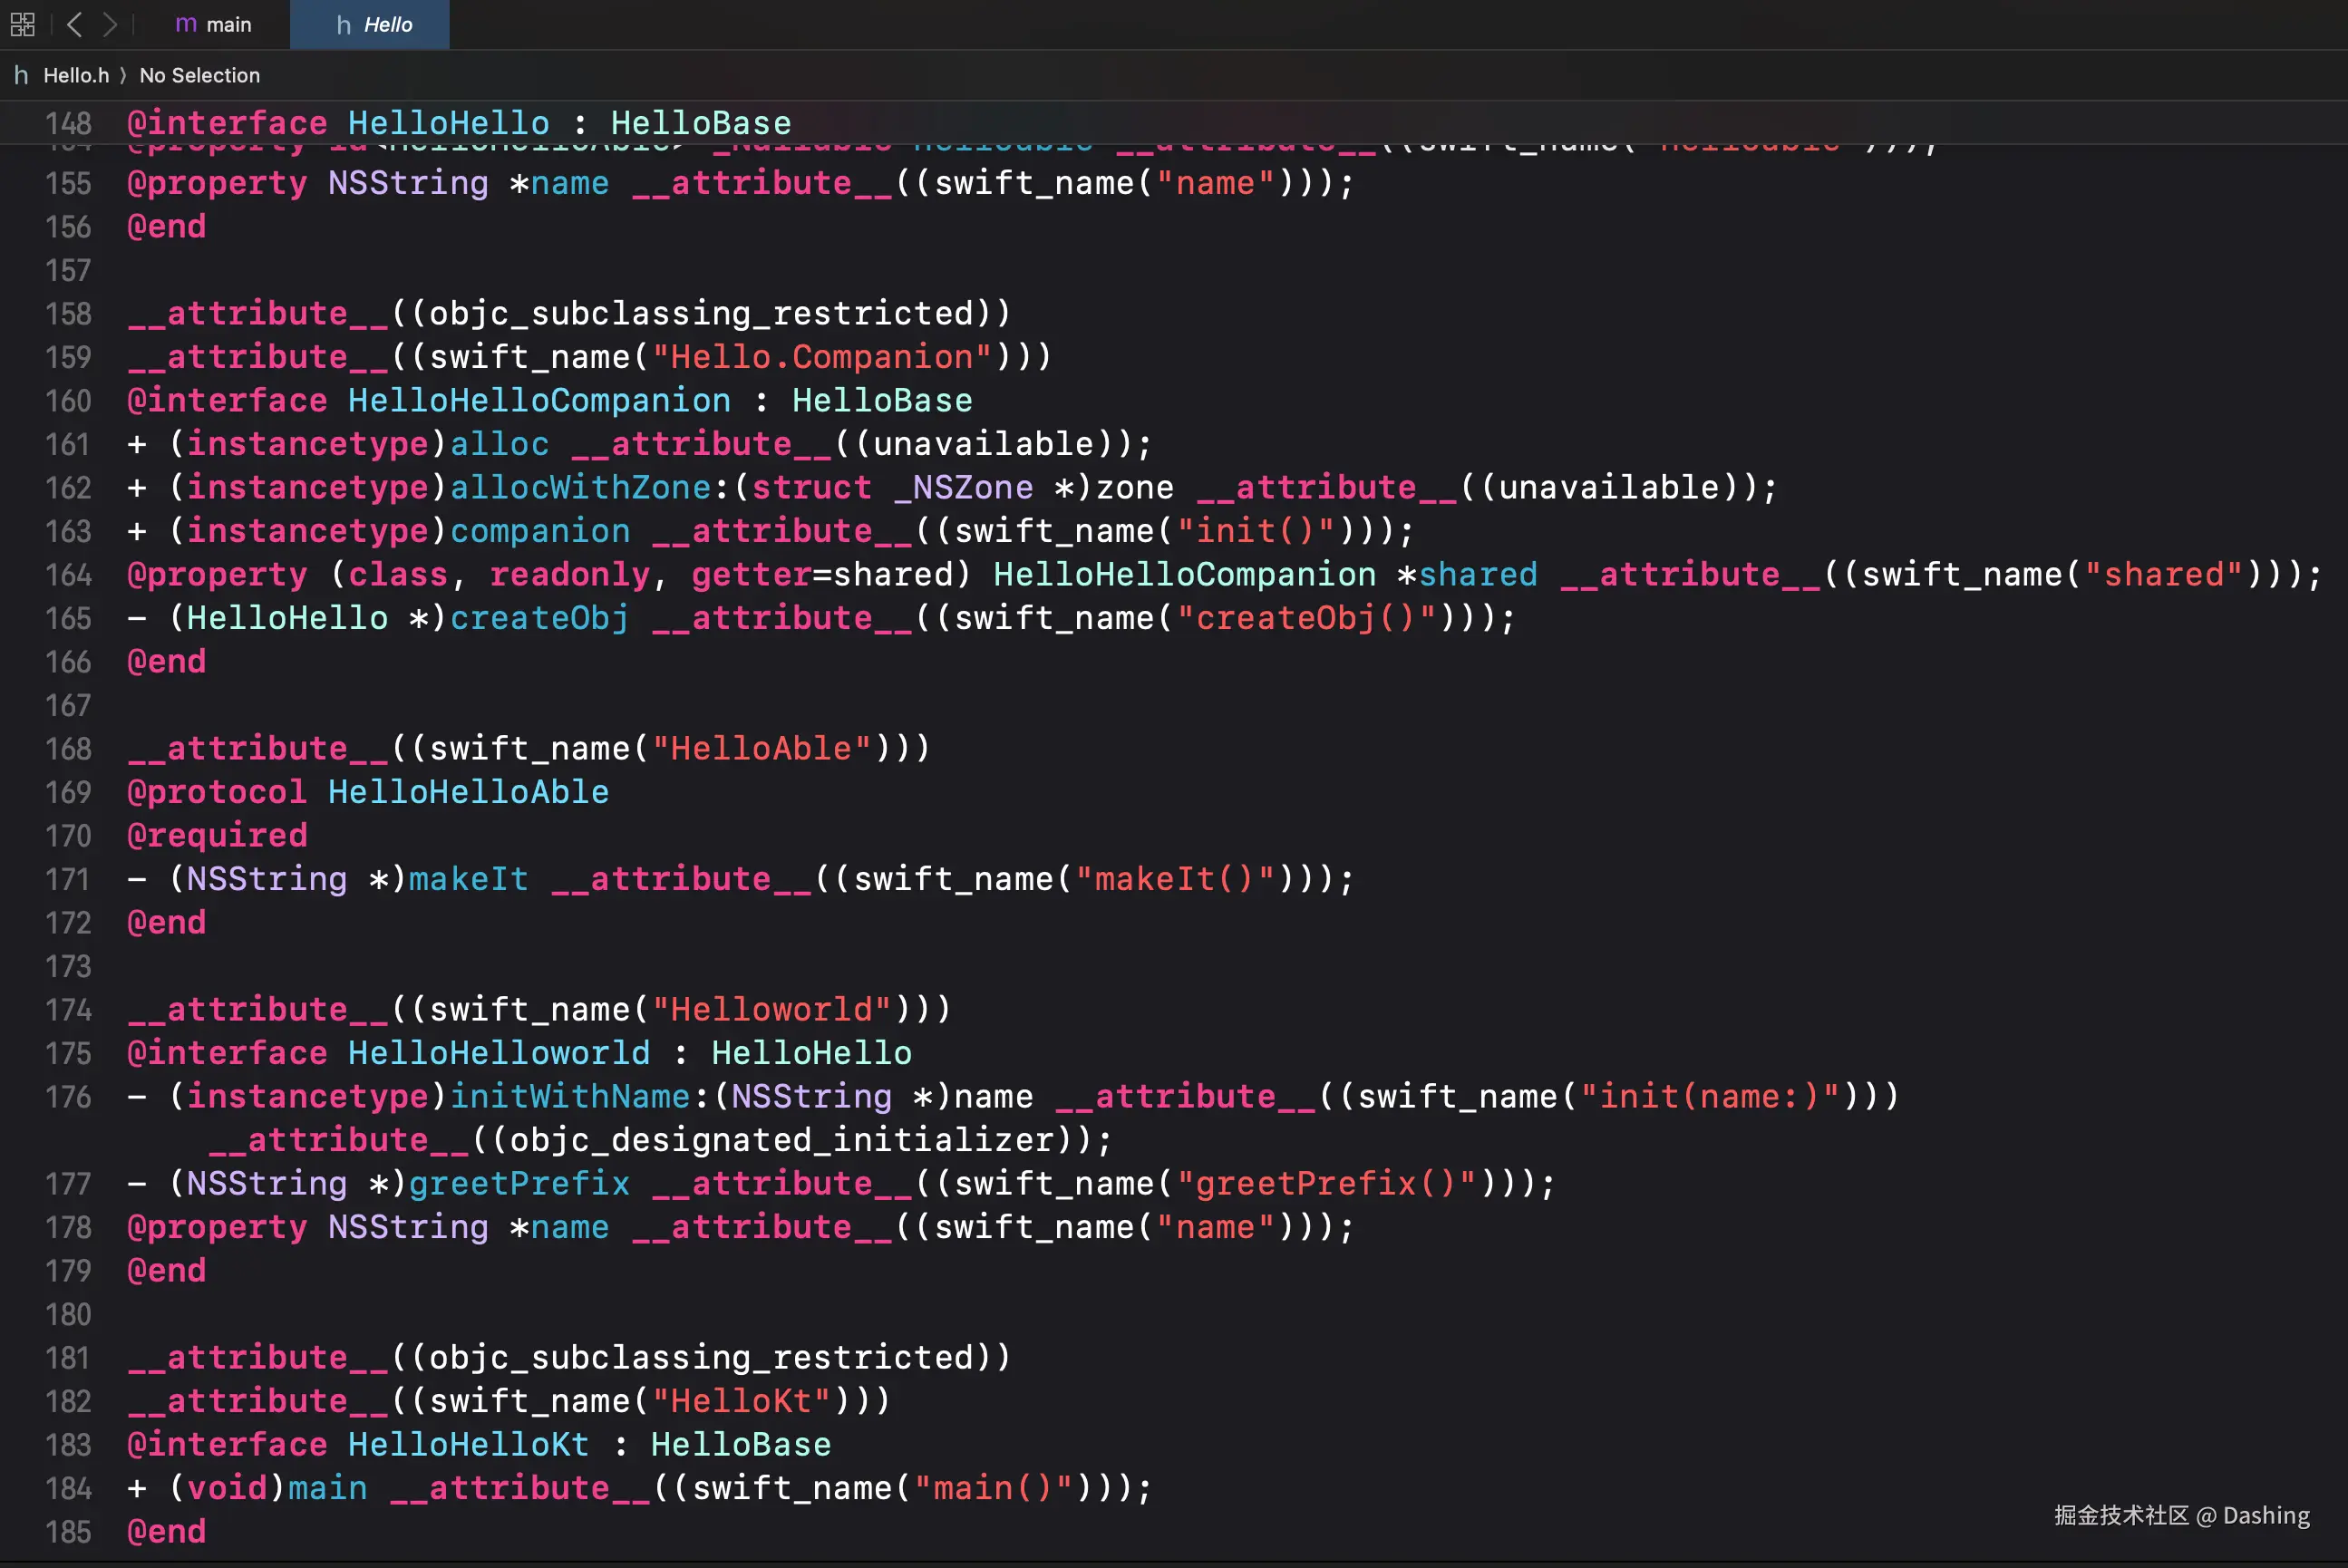Click line number 175 in the gutter
This screenshot has height=1568, width=2348.
pos(68,1053)
